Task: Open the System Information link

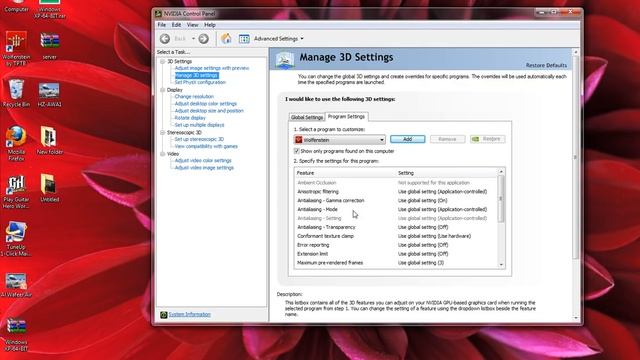Action: tap(190, 315)
